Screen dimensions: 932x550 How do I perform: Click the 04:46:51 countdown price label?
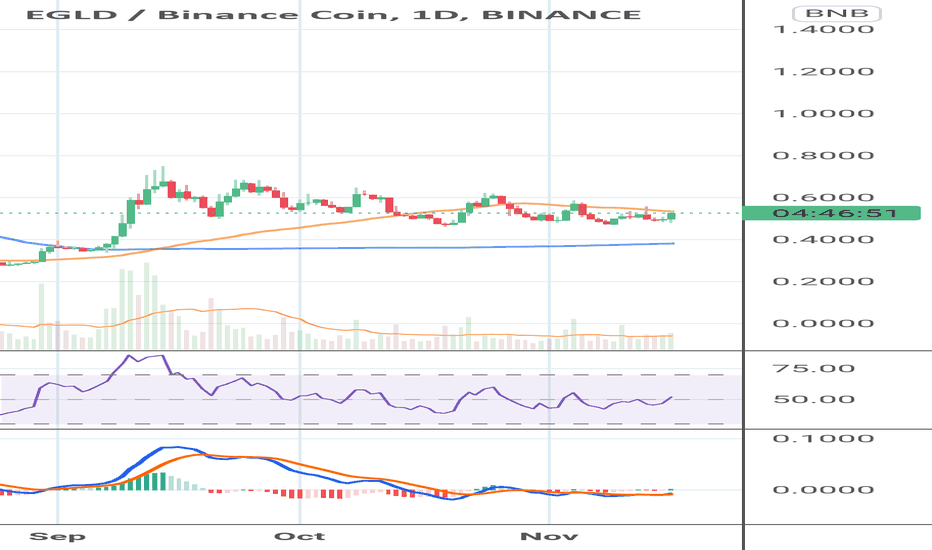tap(832, 213)
